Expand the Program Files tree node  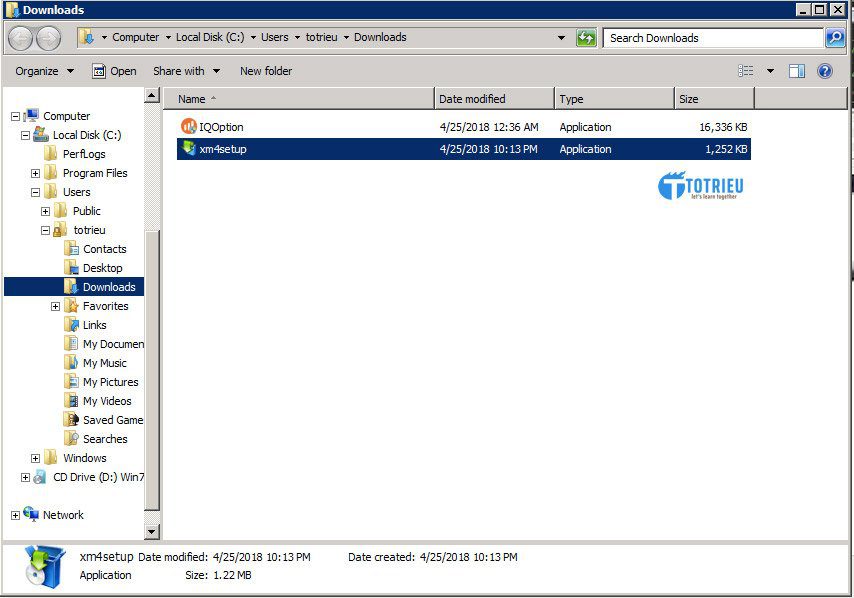(33, 173)
